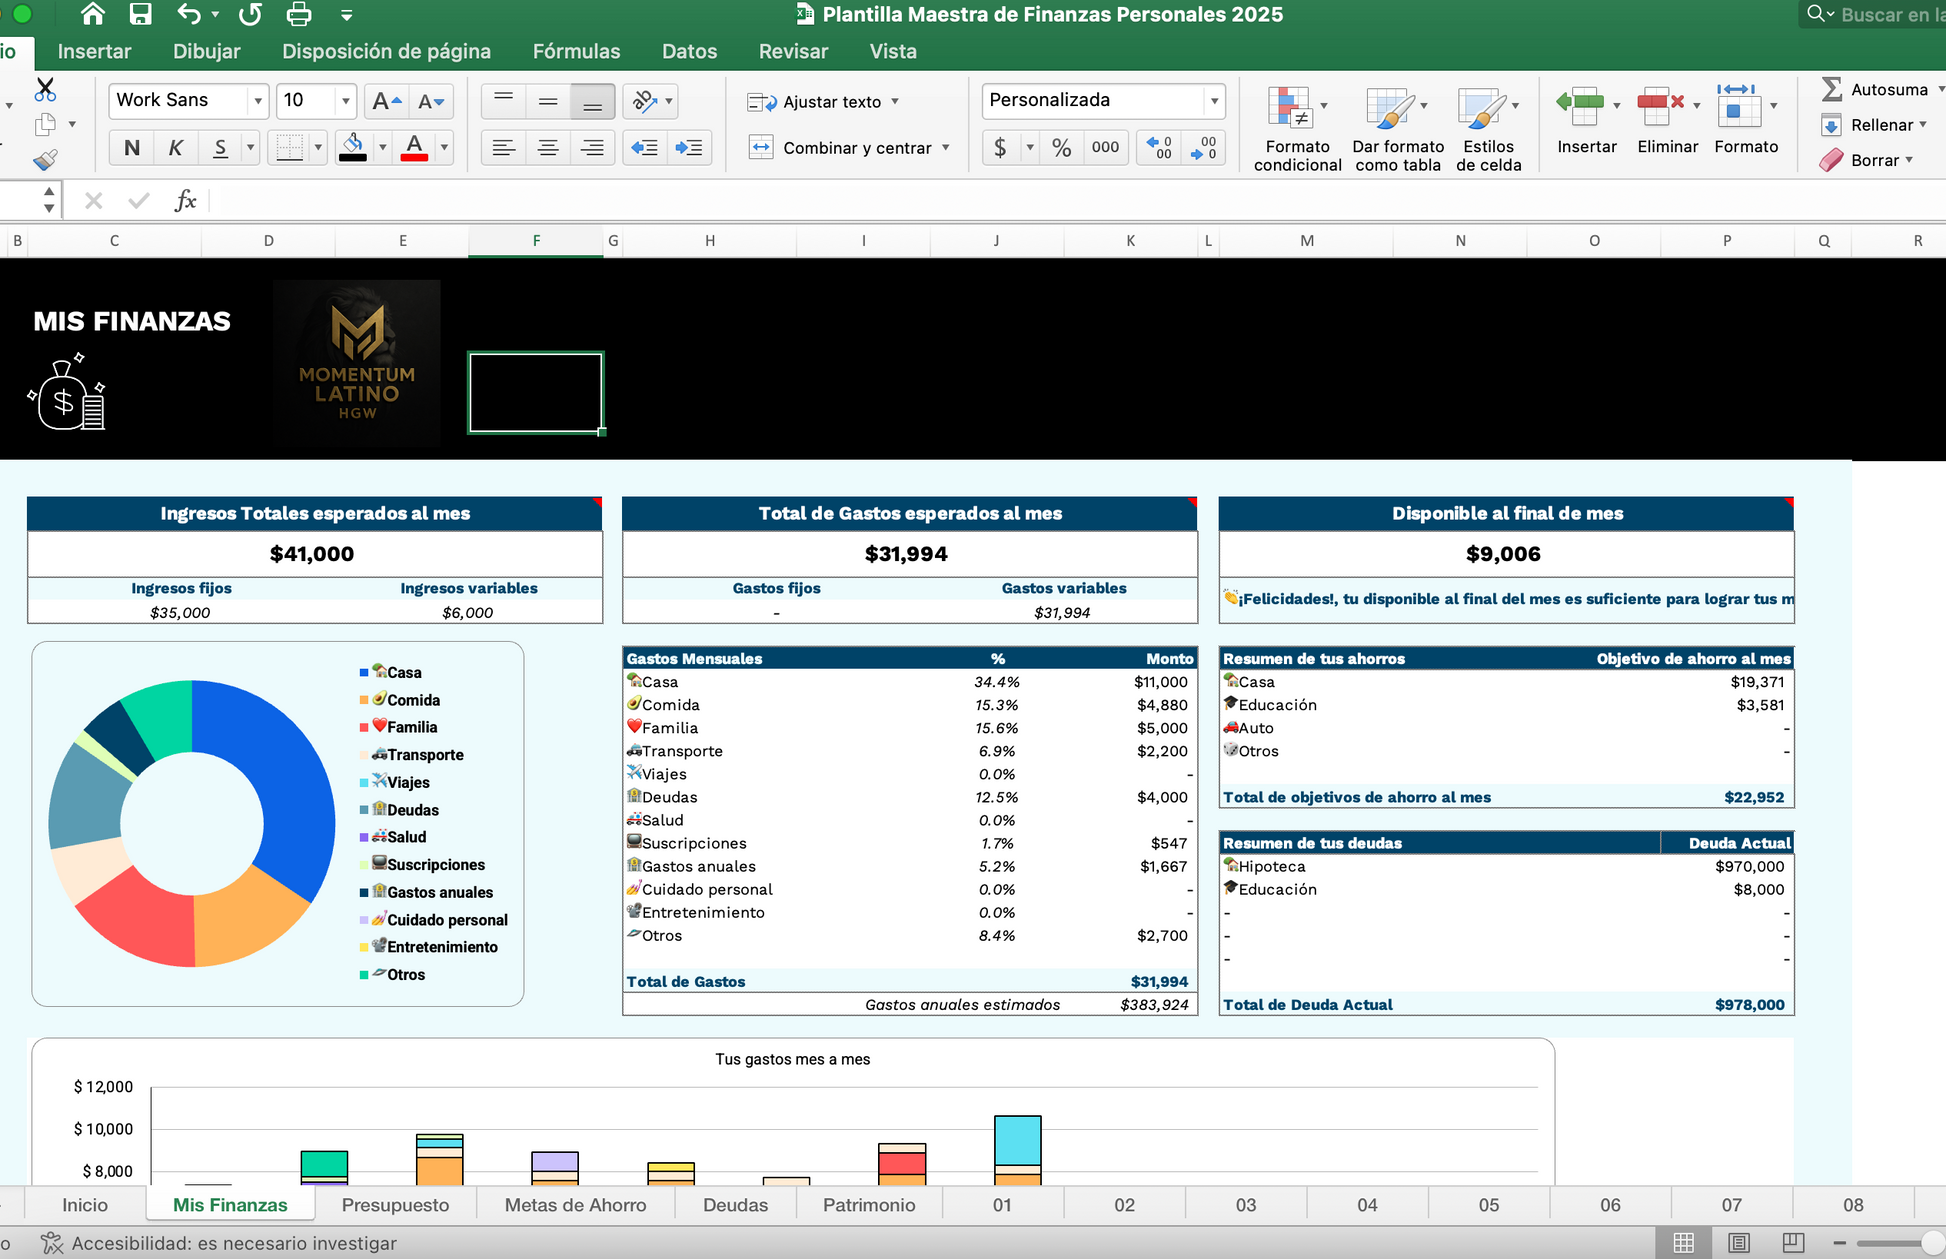Screen dimensions: 1946x1259
Task: Click the Increase Indent icon
Action: pos(689,148)
